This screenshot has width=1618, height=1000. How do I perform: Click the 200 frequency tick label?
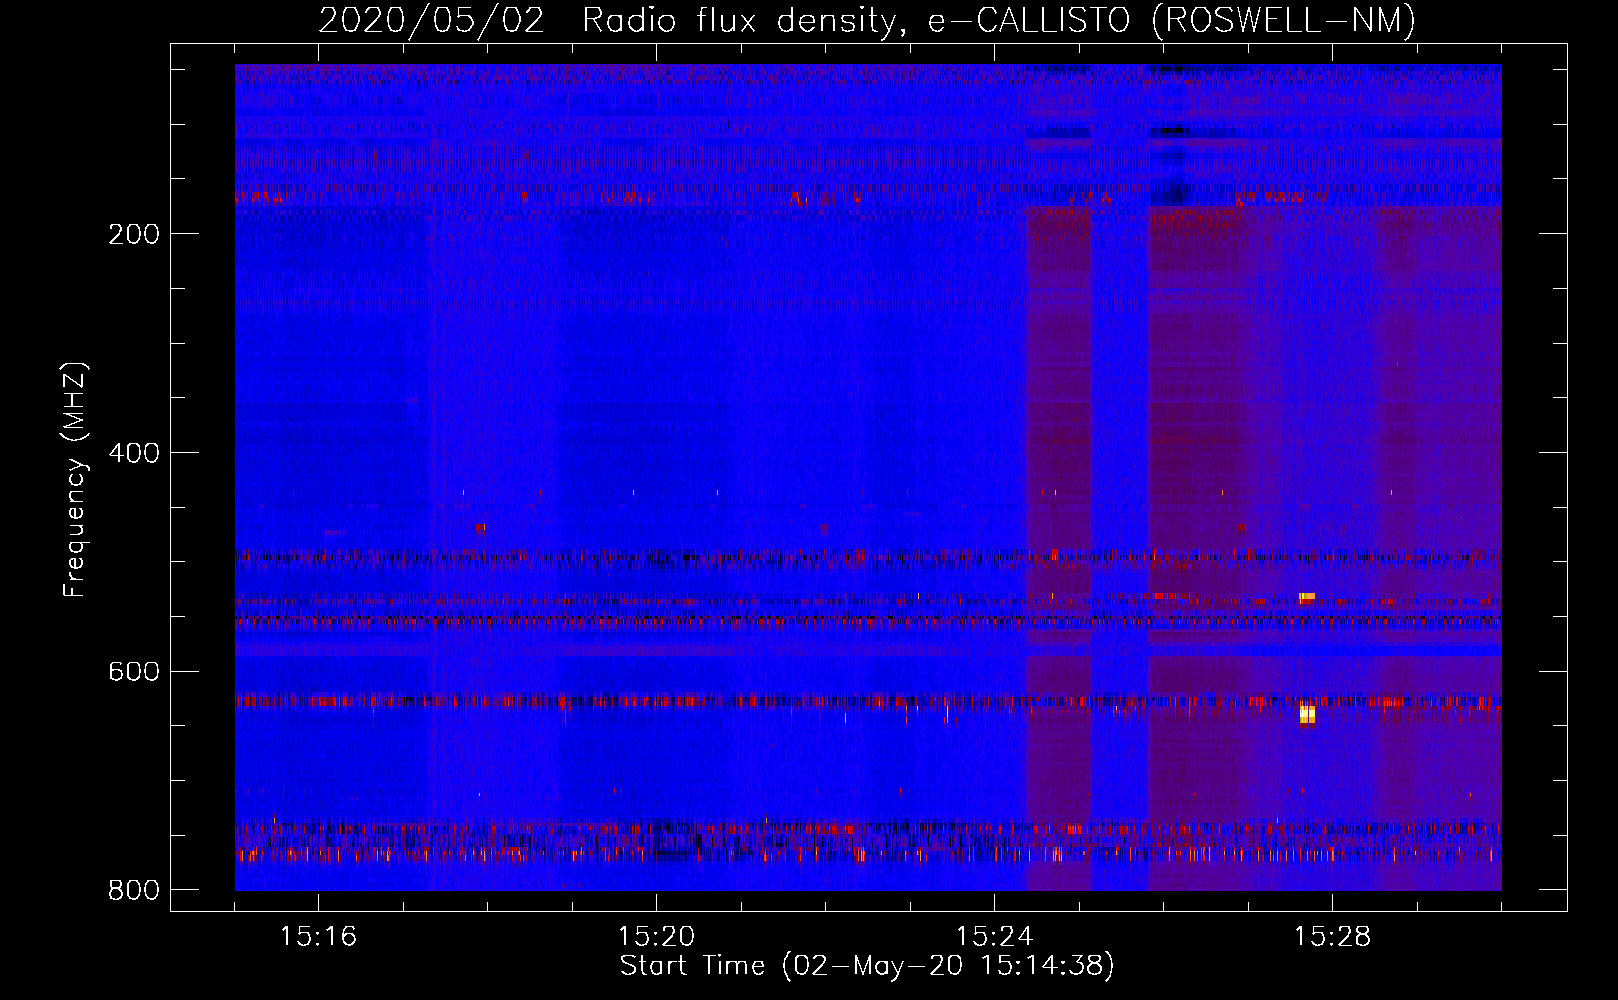coord(134,234)
